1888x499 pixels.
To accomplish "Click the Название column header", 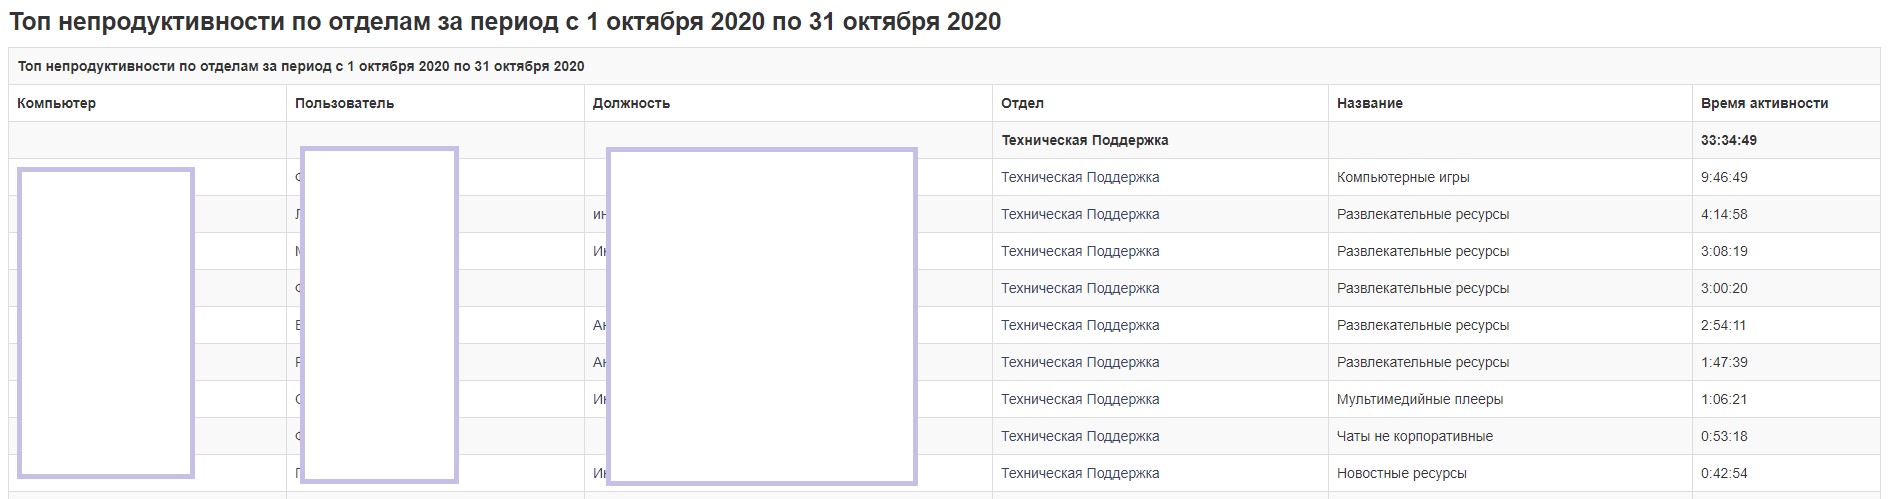I will (x=1369, y=103).
